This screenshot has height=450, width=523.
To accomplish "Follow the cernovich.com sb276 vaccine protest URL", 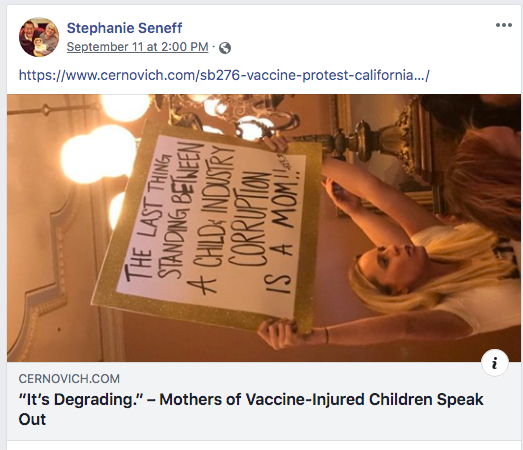I will [x=224, y=75].
